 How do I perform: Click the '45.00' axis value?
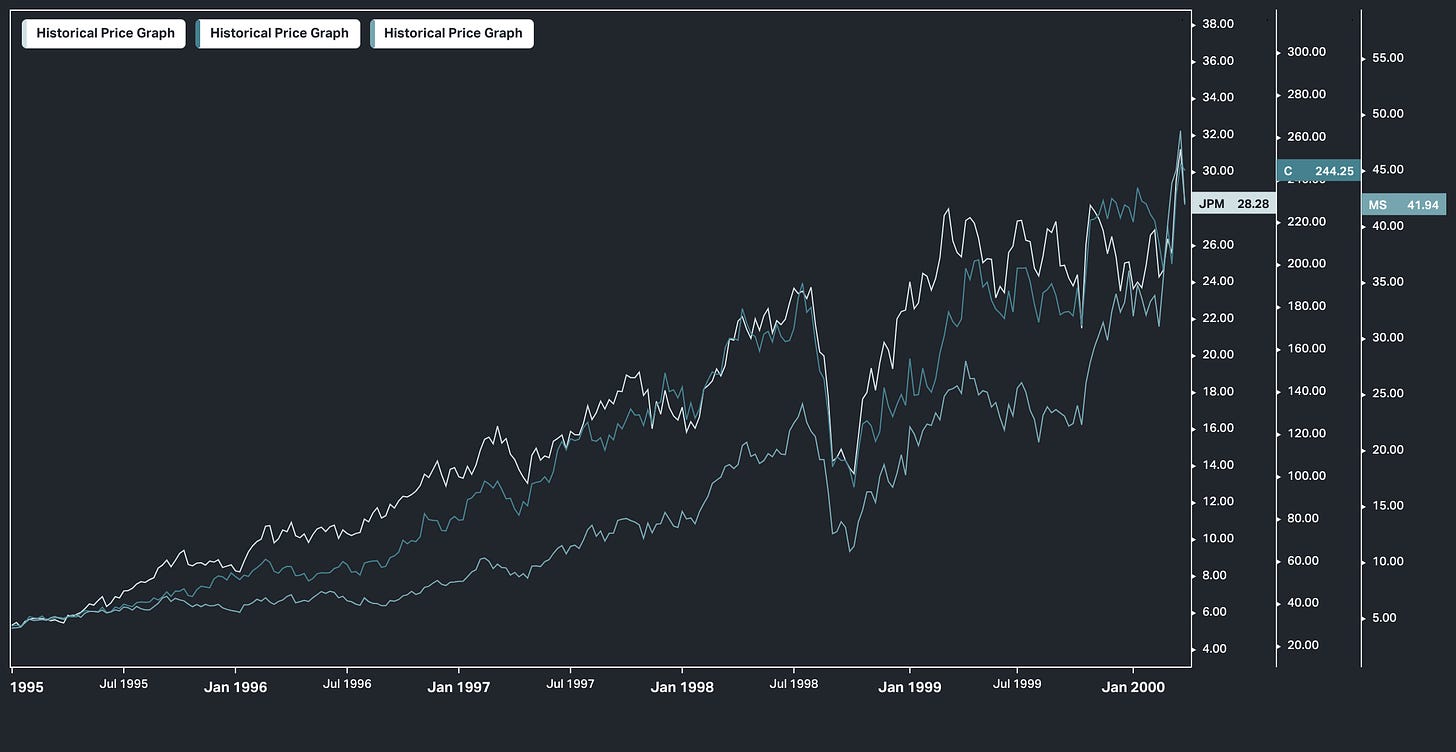pos(1388,170)
